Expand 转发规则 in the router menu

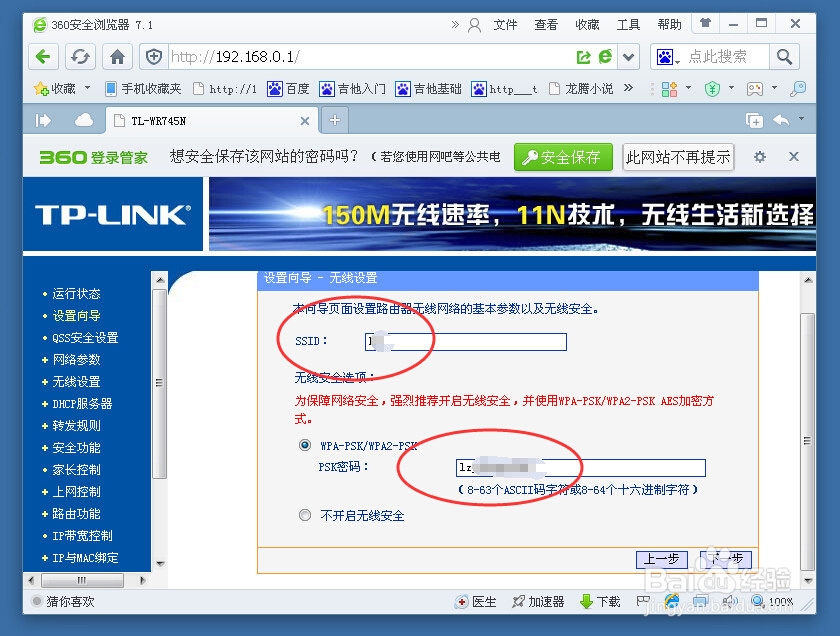(76, 425)
